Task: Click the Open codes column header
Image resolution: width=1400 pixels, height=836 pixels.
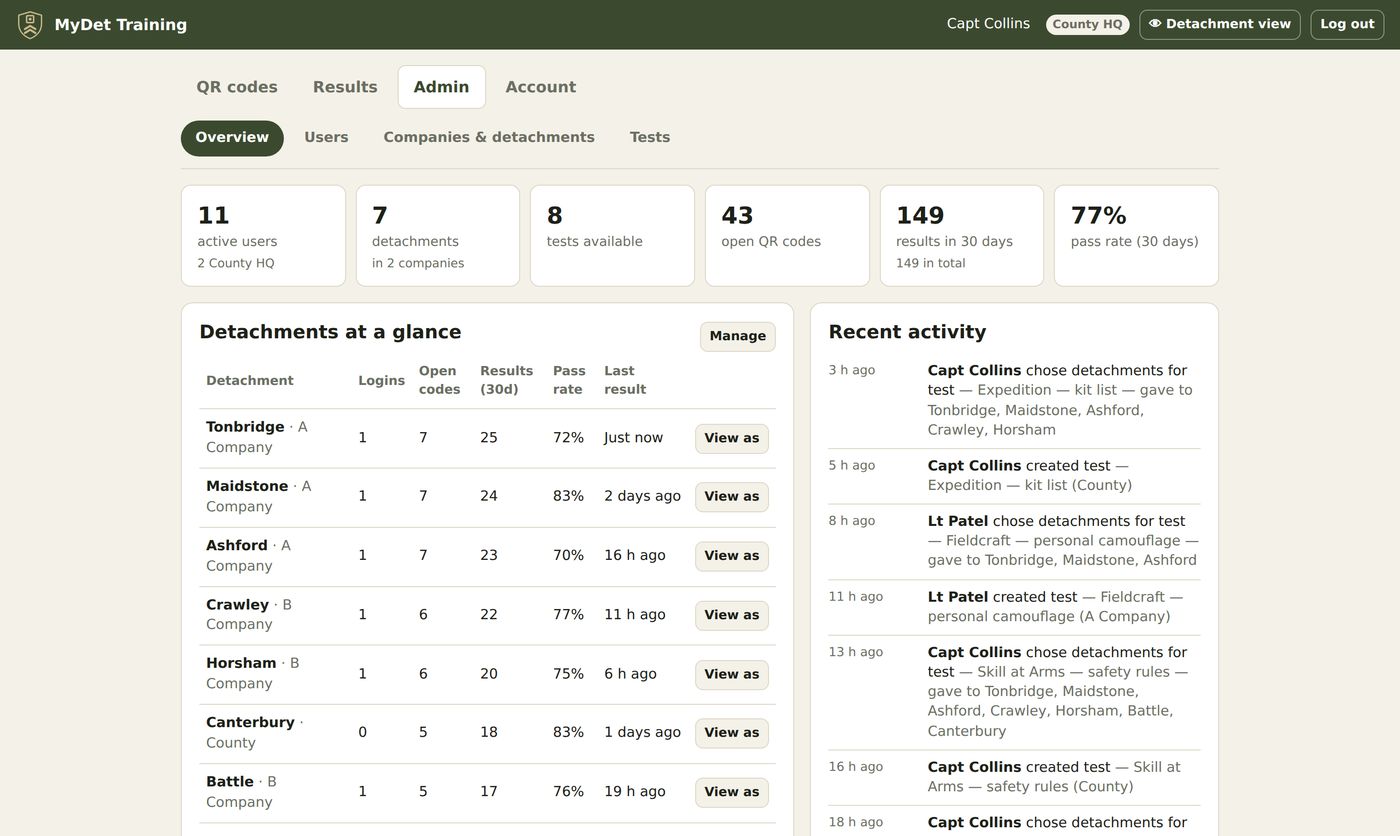Action: [440, 380]
